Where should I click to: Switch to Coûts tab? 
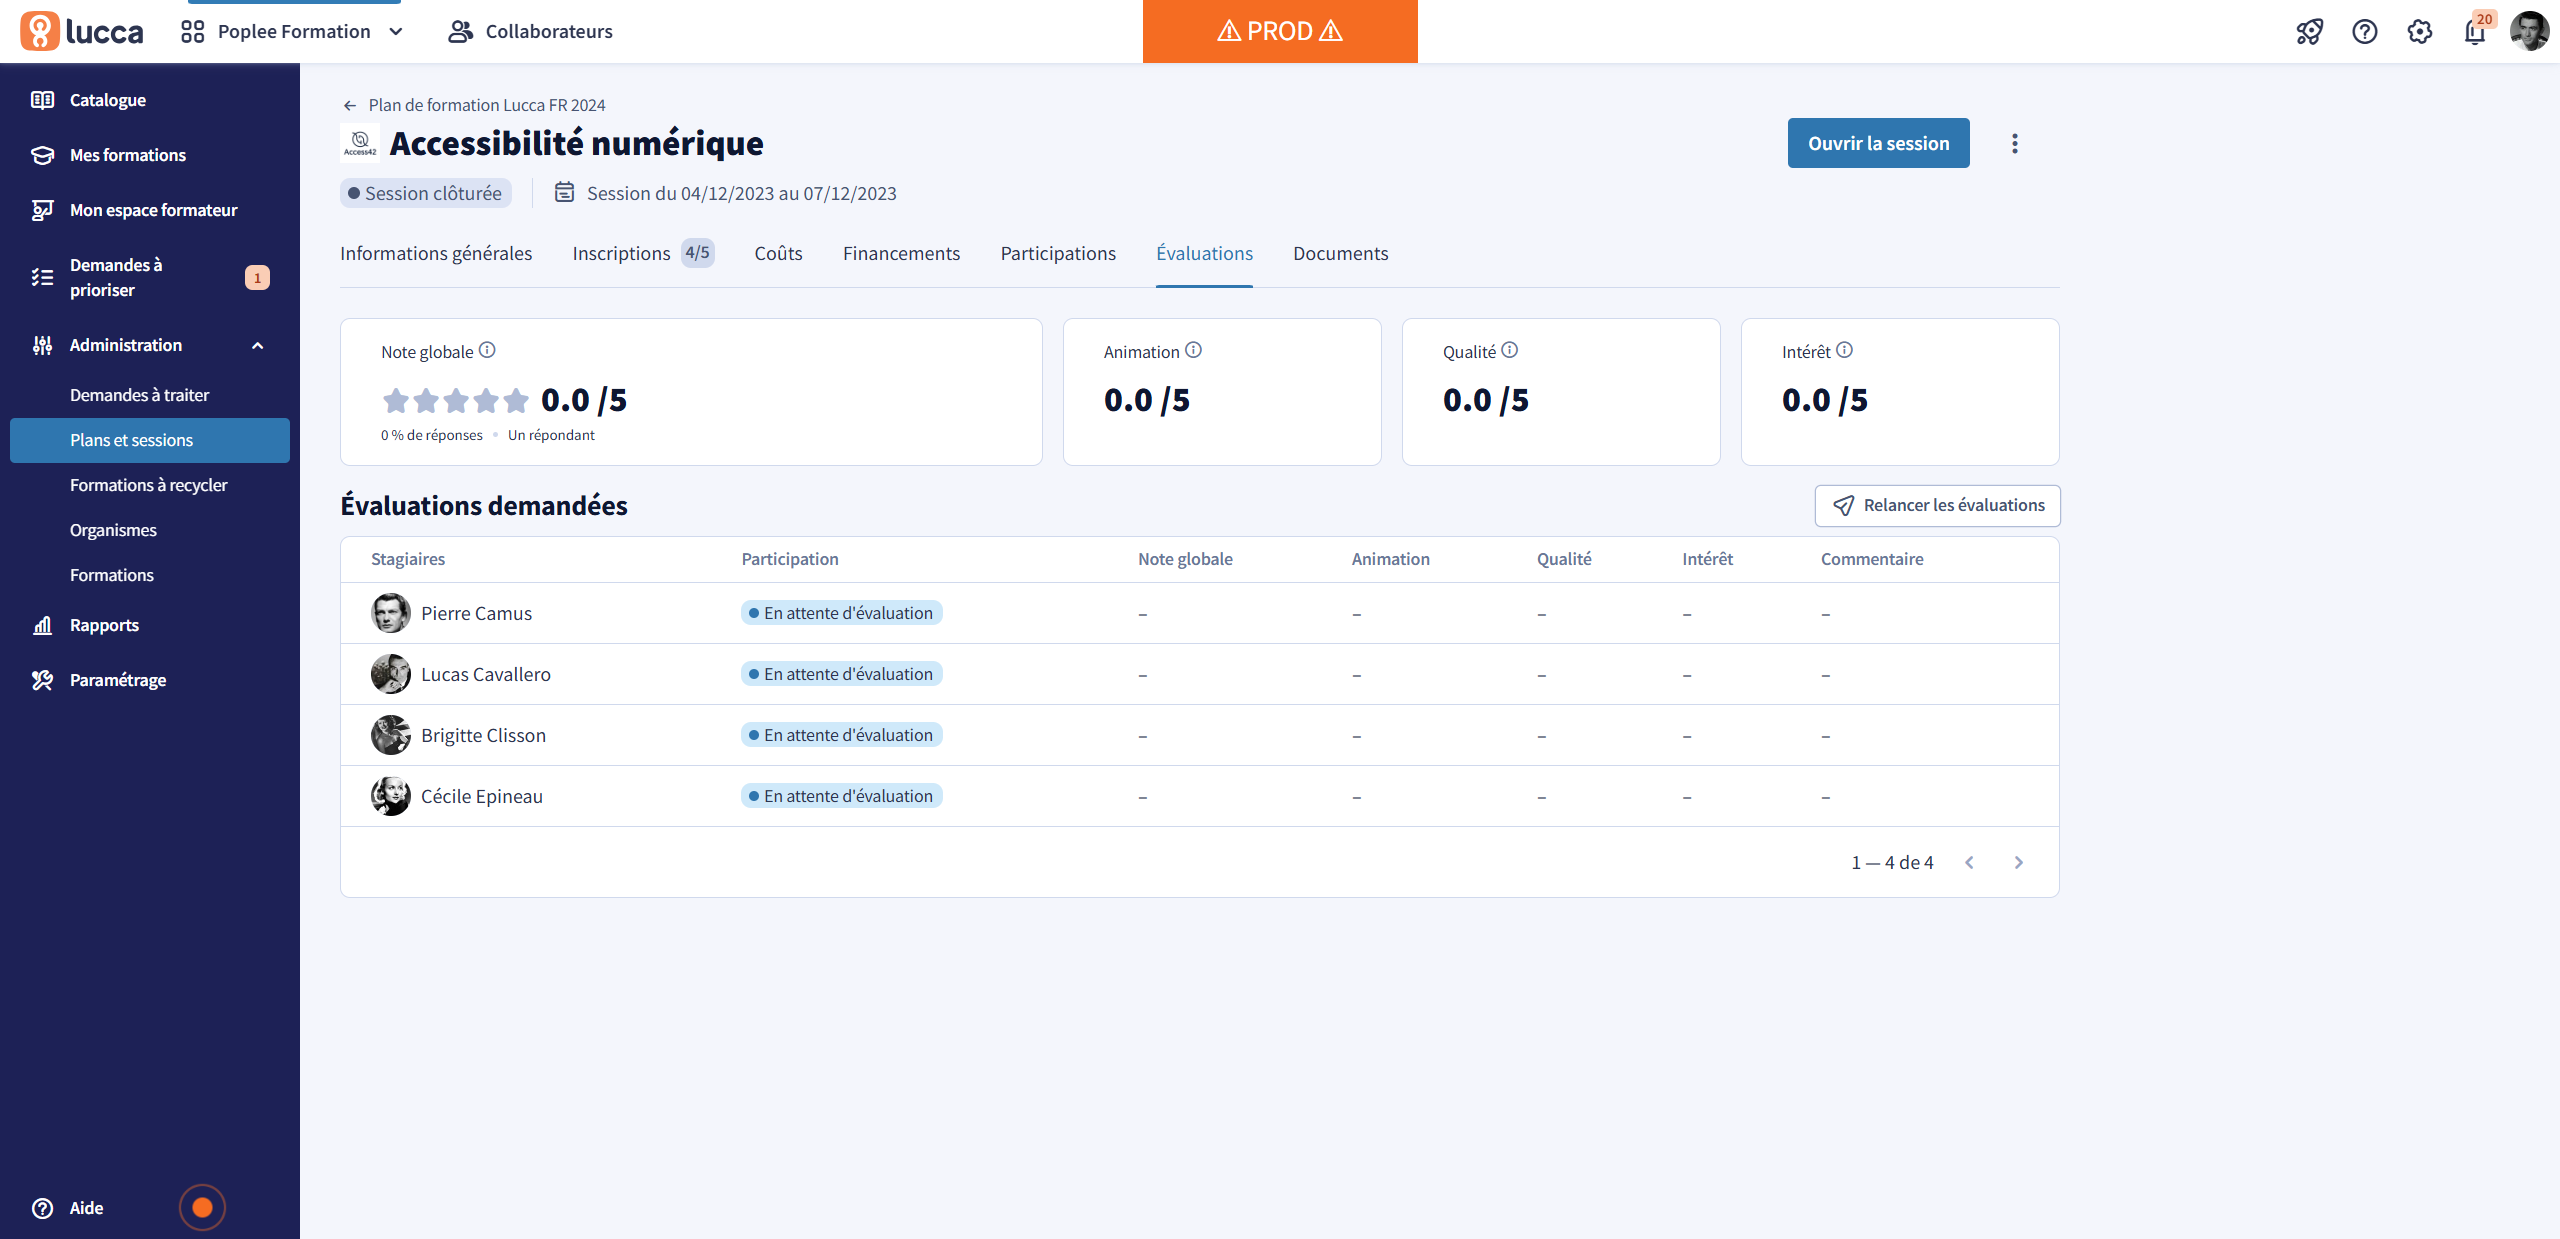[778, 254]
